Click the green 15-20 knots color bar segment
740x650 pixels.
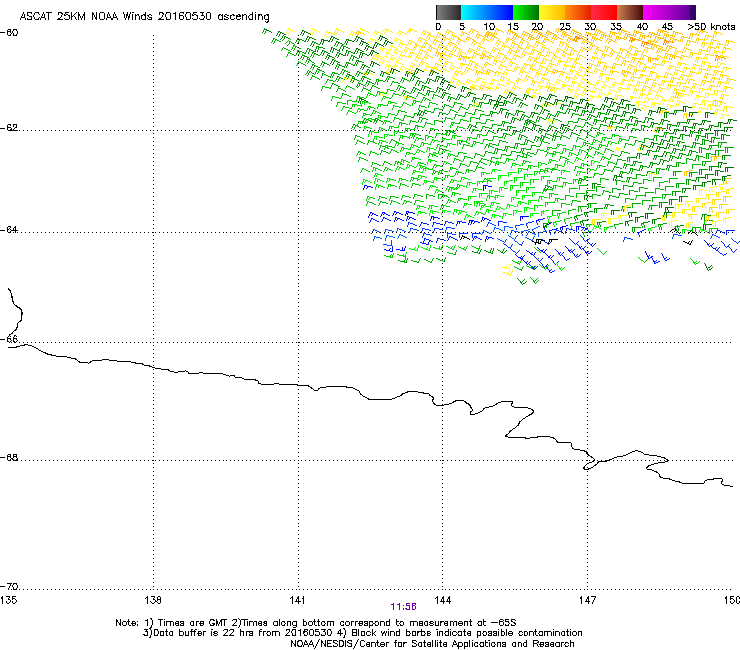526,12
